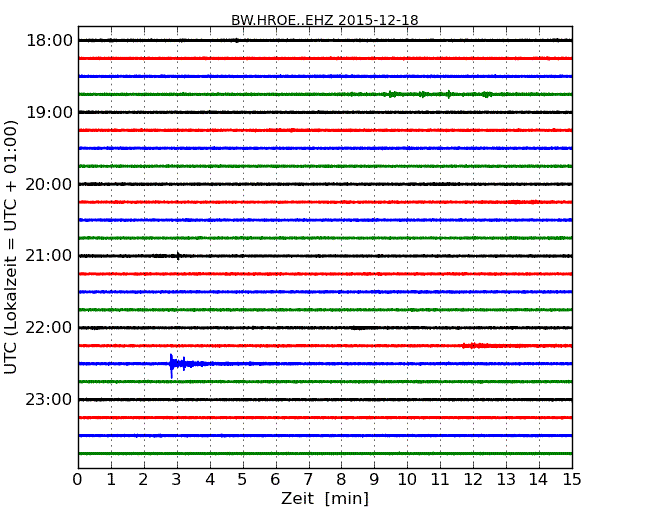Click the x-axis tick label 0

78,479
